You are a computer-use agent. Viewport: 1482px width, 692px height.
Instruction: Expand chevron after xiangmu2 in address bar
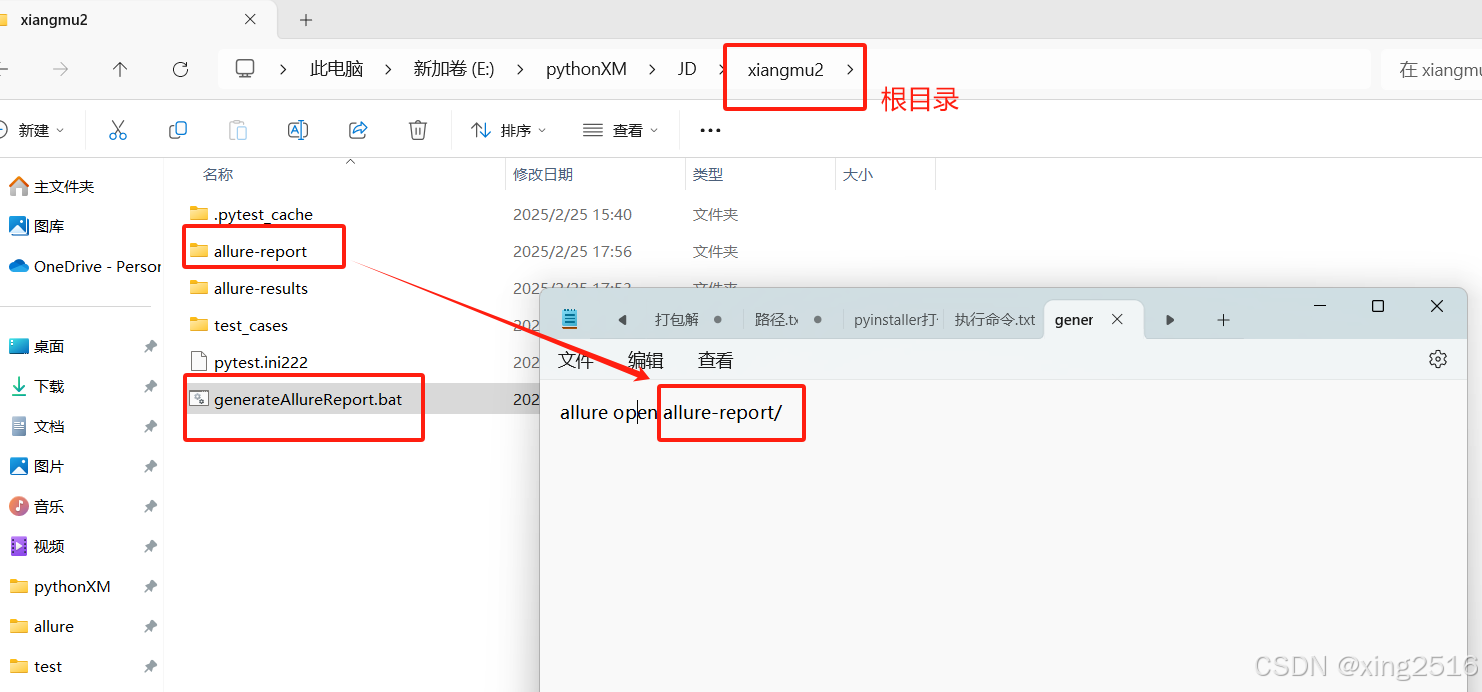tap(850, 69)
